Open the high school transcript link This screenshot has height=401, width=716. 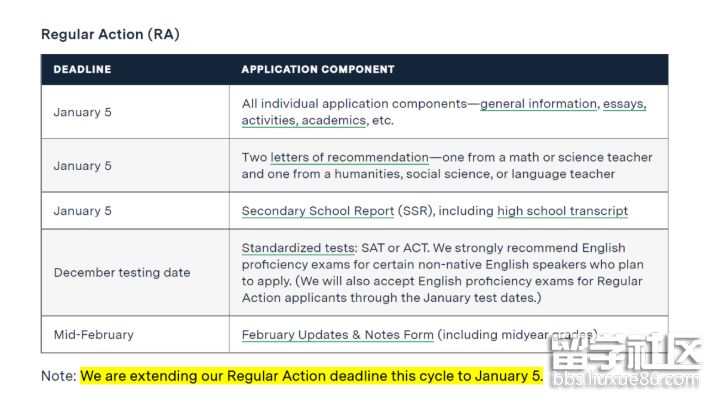click(x=562, y=211)
